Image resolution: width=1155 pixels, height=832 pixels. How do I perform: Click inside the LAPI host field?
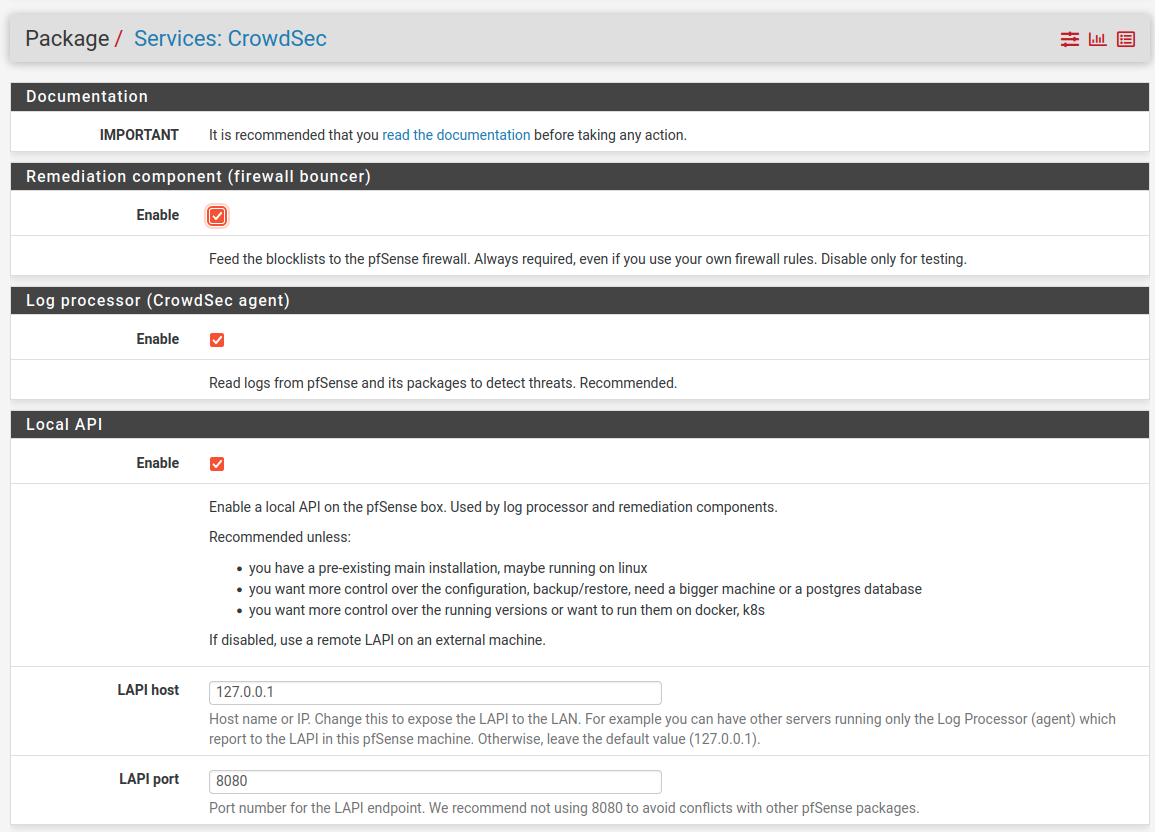coord(435,692)
